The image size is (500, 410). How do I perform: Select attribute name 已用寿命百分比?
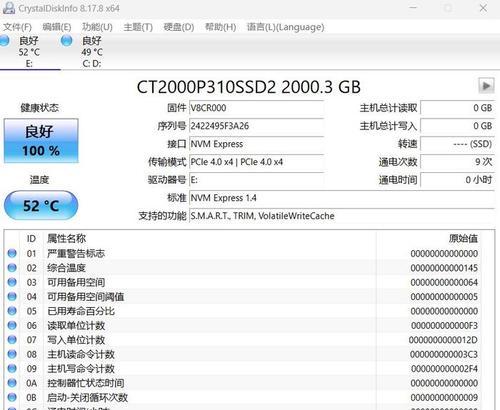click(81, 311)
